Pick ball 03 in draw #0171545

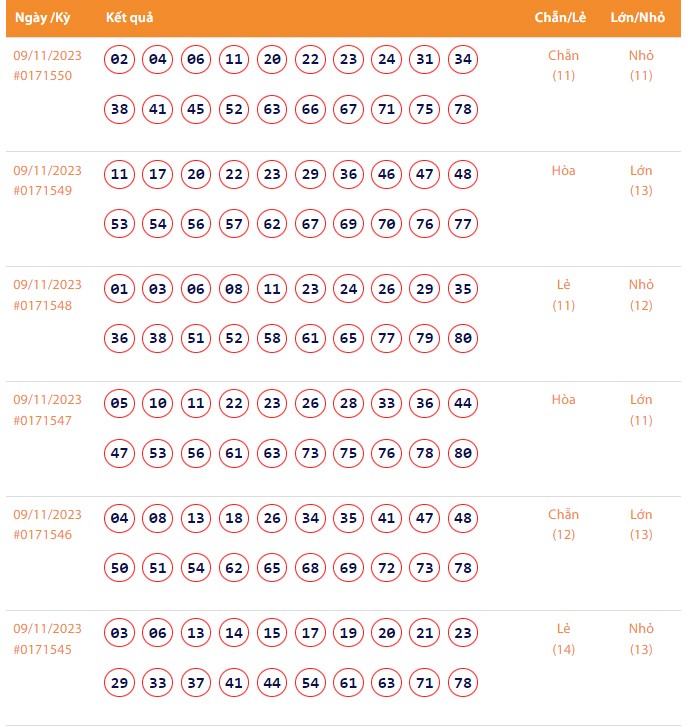click(120, 633)
